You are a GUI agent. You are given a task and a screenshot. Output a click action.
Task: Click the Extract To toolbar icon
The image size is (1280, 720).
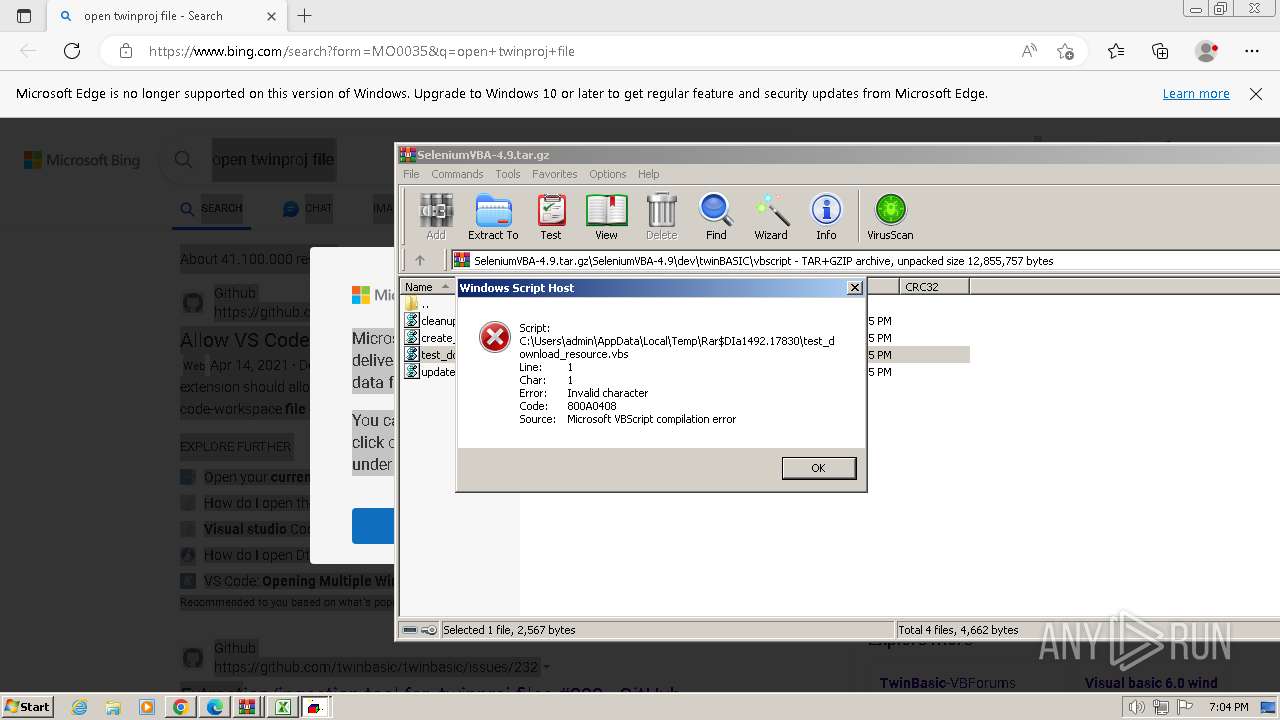(493, 217)
